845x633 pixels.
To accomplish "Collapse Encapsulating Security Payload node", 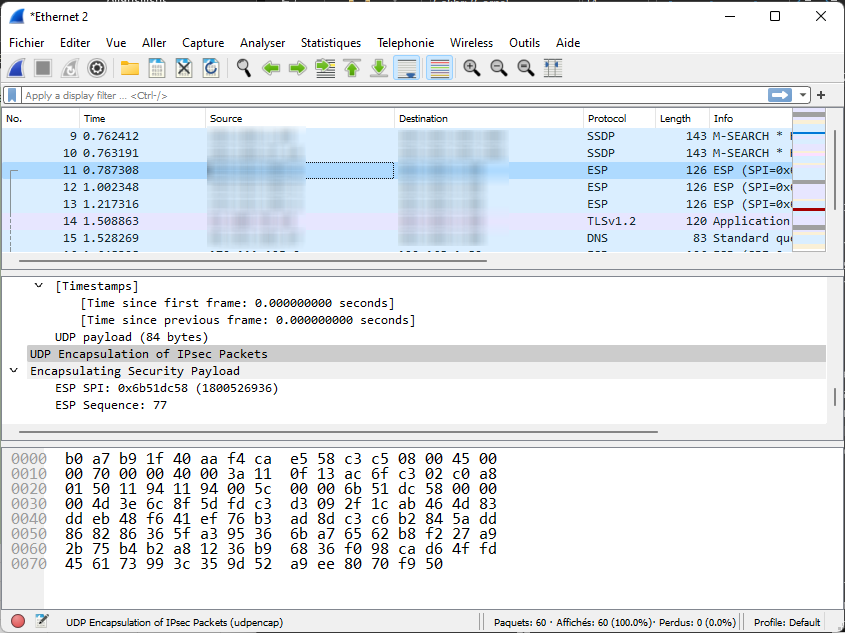I will click(14, 371).
